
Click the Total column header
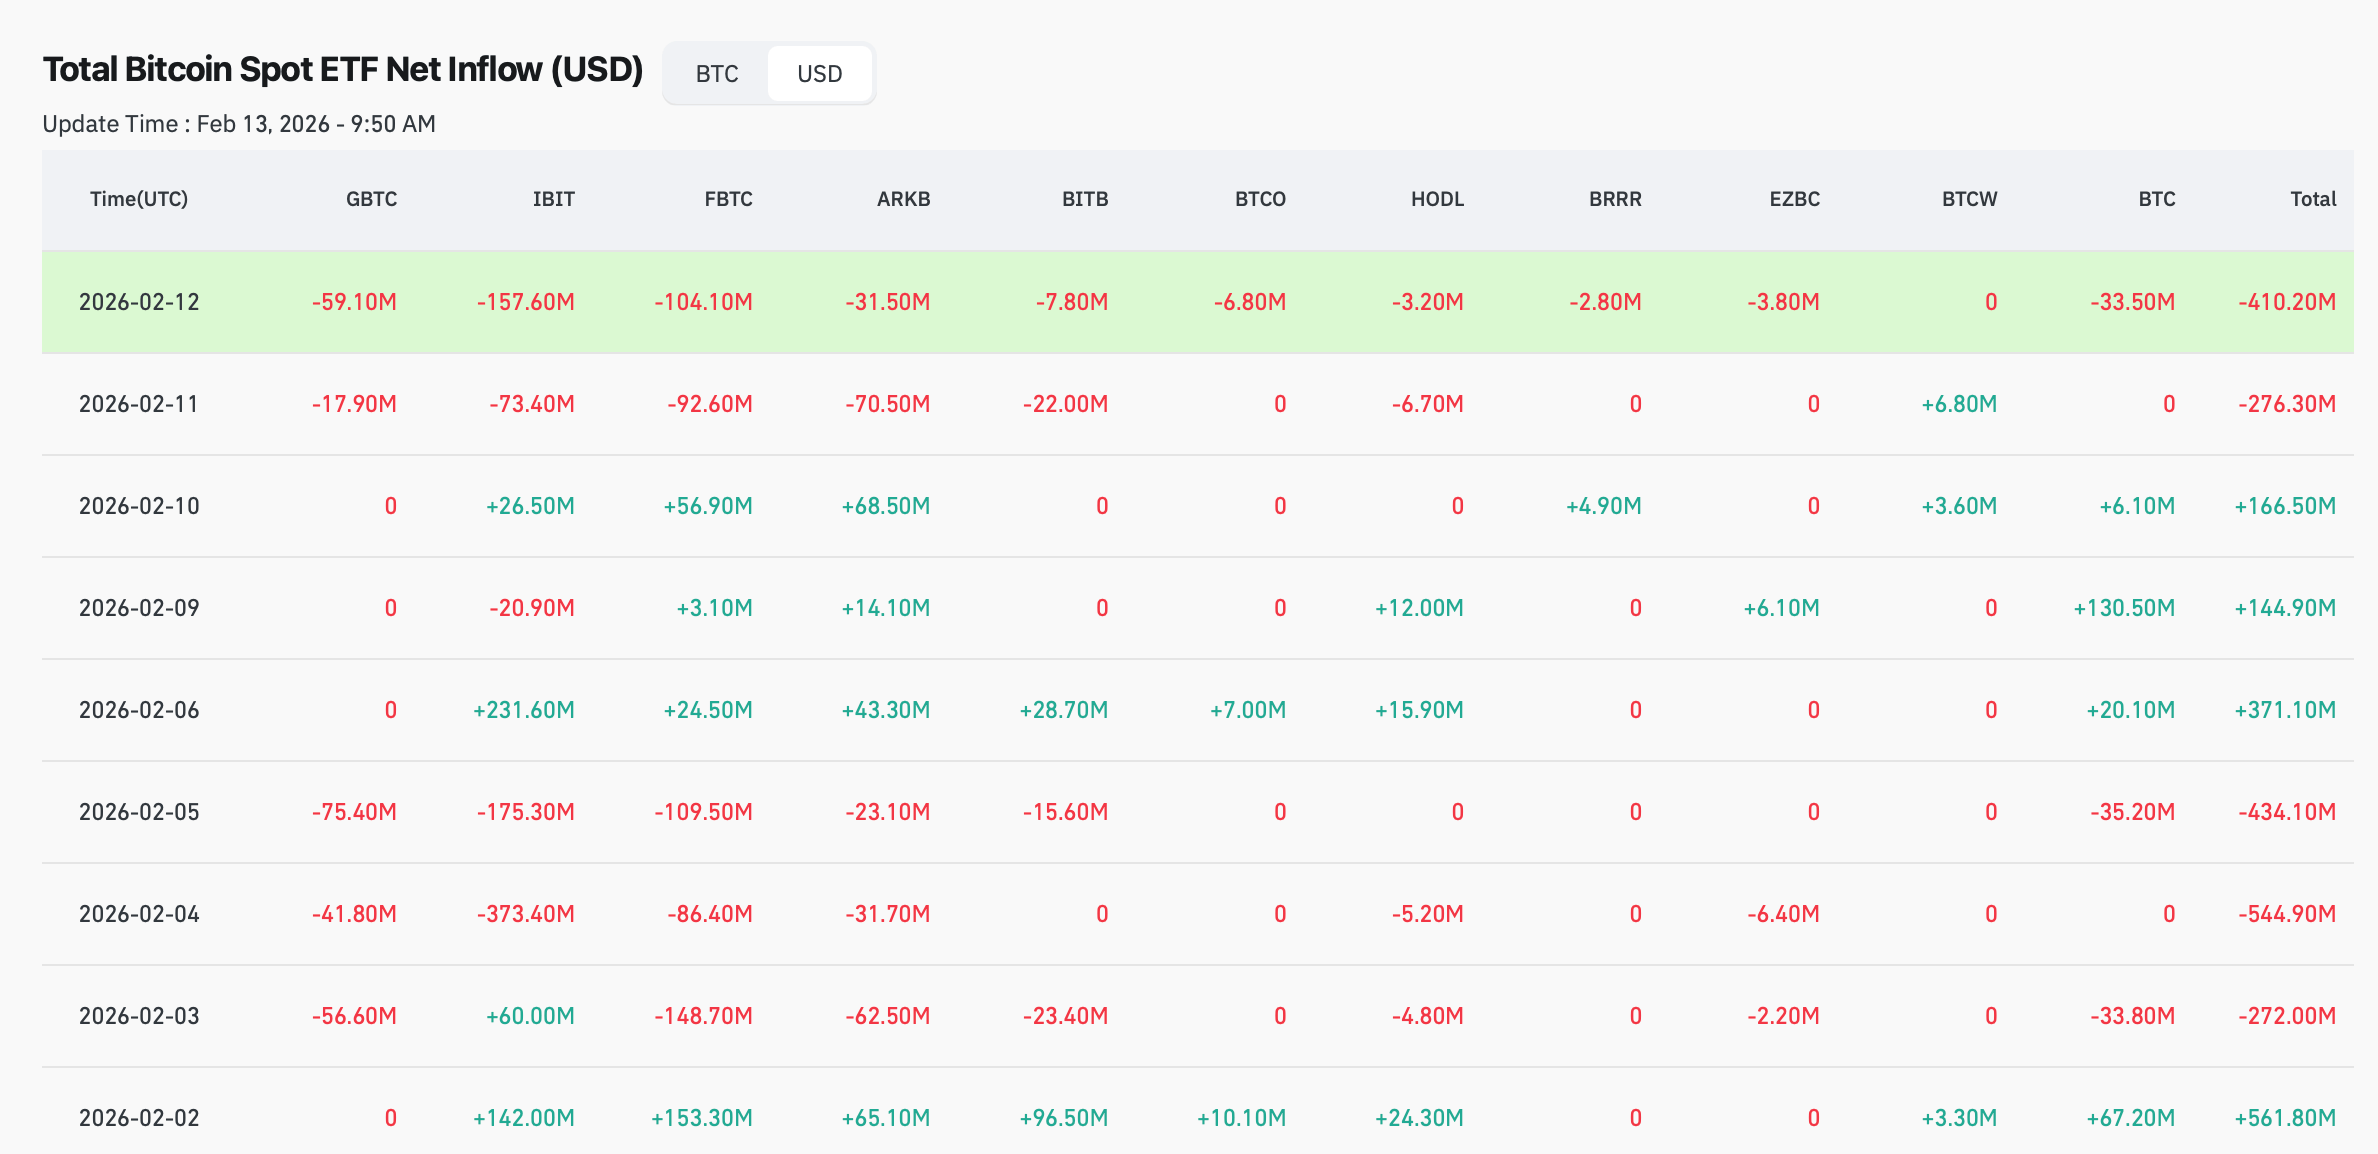point(2312,199)
